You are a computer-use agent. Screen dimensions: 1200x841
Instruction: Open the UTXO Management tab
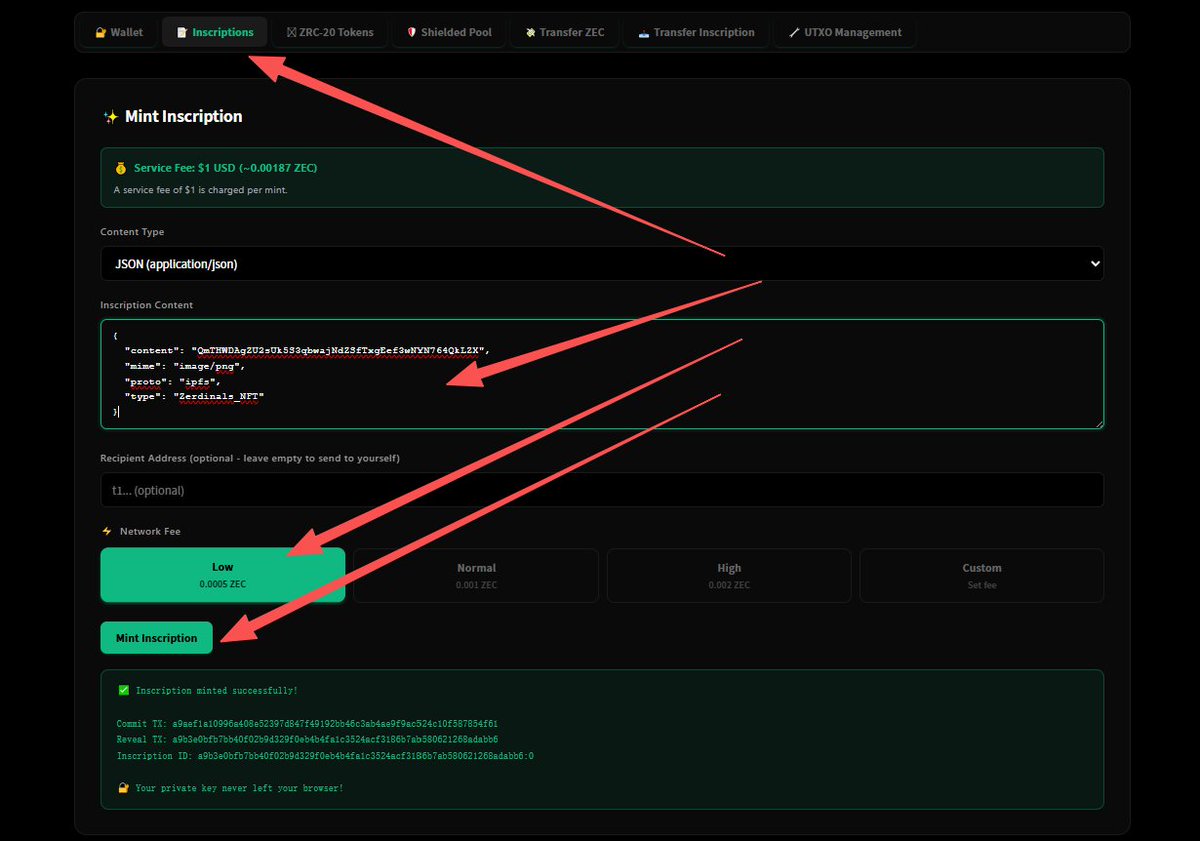(x=844, y=32)
